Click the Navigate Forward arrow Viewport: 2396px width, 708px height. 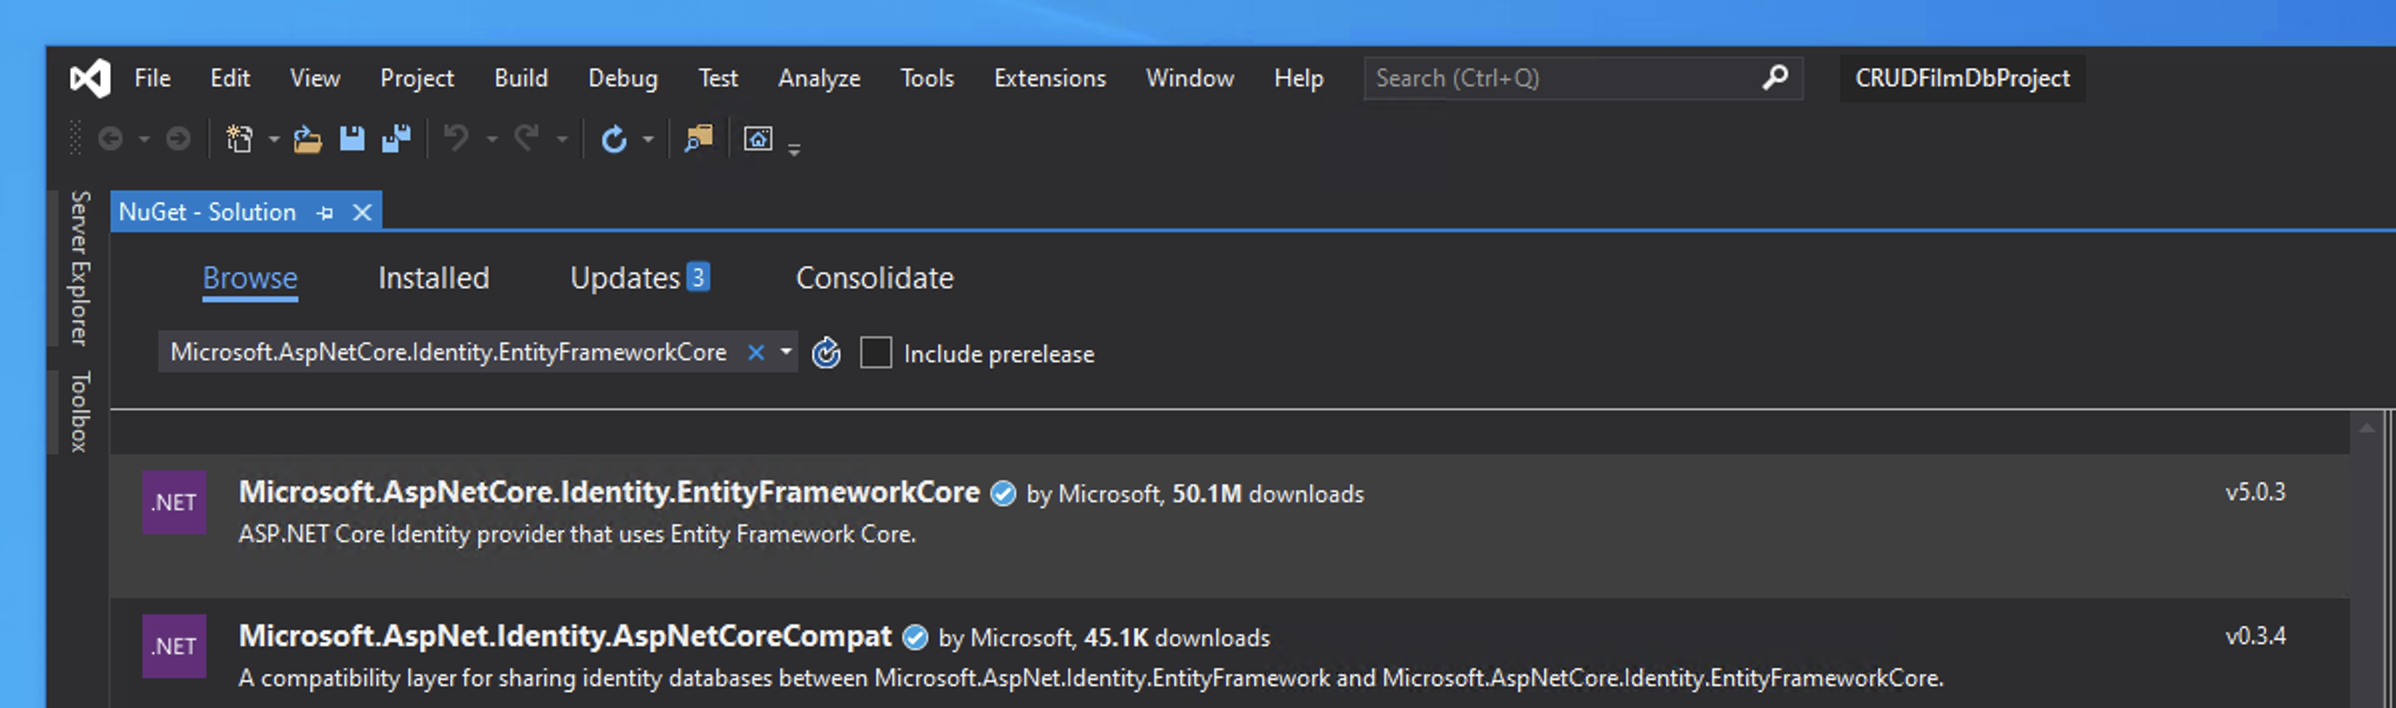(x=178, y=139)
